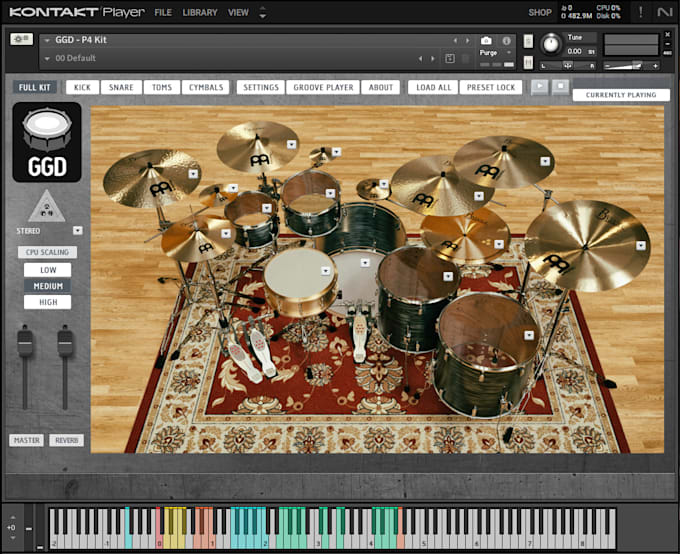Open the GROOVE PLAYER page

[x=323, y=87]
